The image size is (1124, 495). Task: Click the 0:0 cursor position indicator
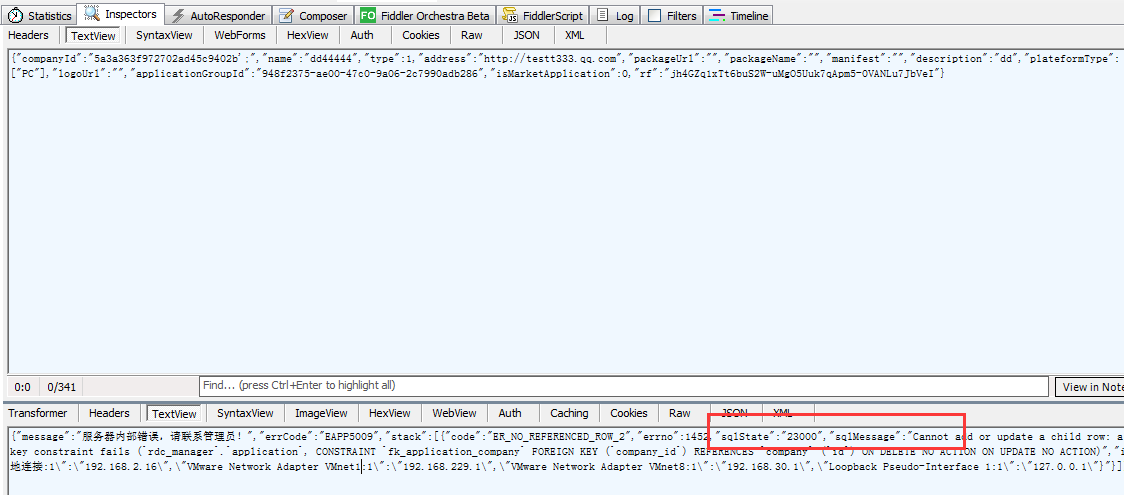22,387
